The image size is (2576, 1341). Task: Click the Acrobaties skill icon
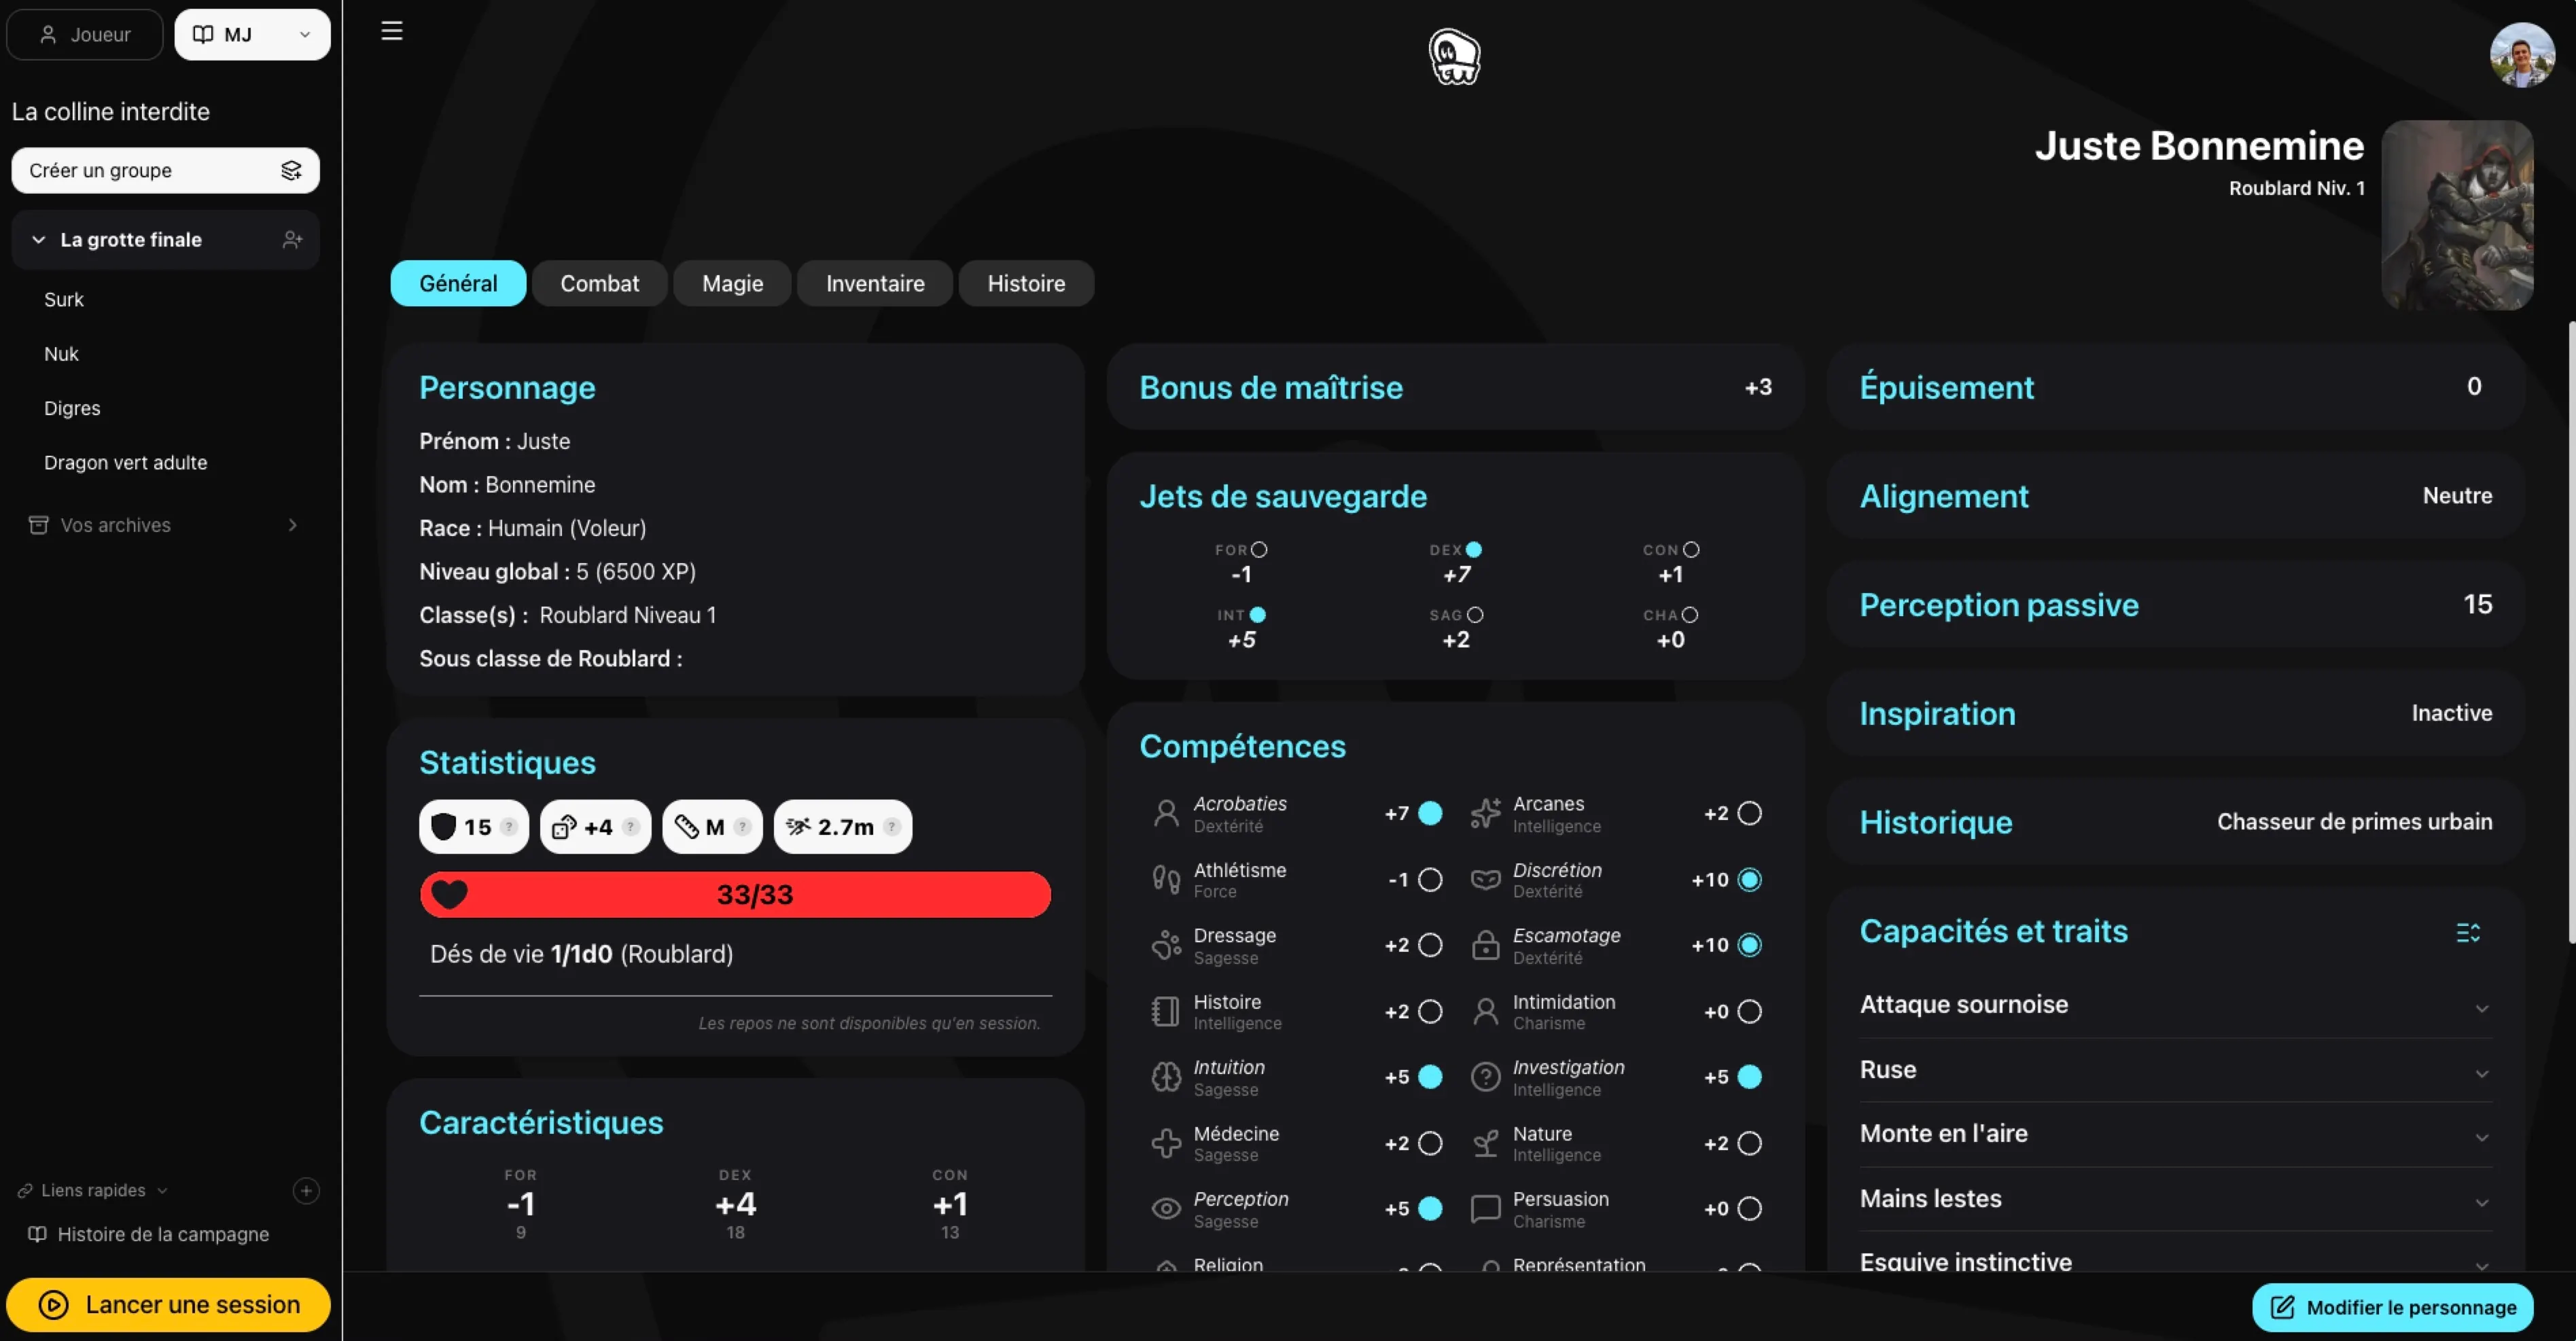[1166, 814]
